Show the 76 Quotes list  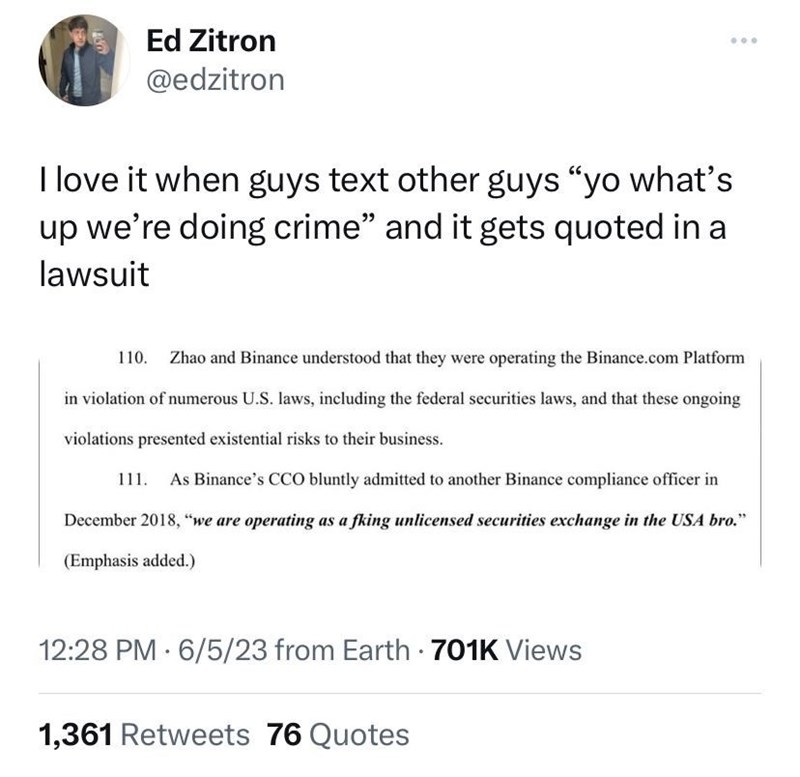[x=338, y=735]
